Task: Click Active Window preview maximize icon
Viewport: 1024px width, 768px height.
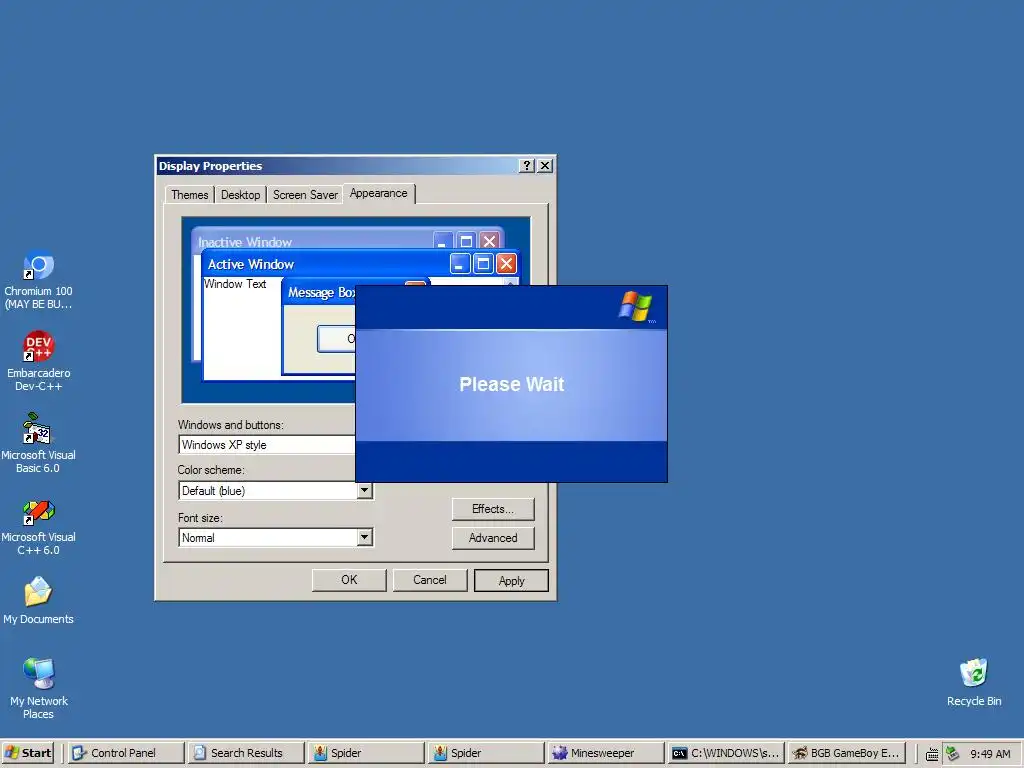Action: click(483, 264)
